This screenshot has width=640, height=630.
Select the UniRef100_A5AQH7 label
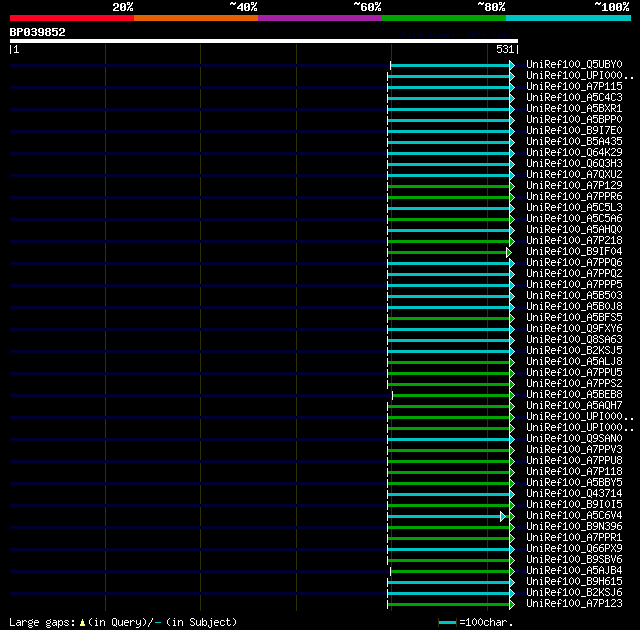click(x=574, y=406)
